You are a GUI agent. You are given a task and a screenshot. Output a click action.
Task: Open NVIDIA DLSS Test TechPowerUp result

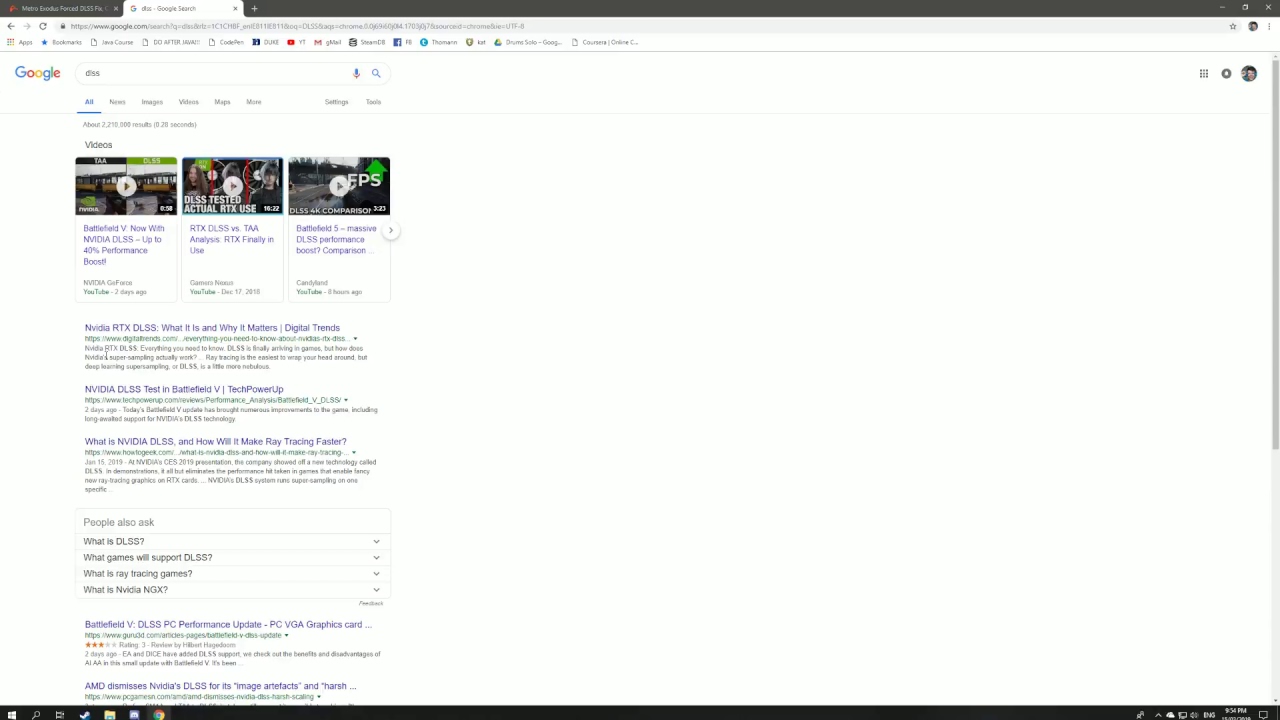pos(184,389)
